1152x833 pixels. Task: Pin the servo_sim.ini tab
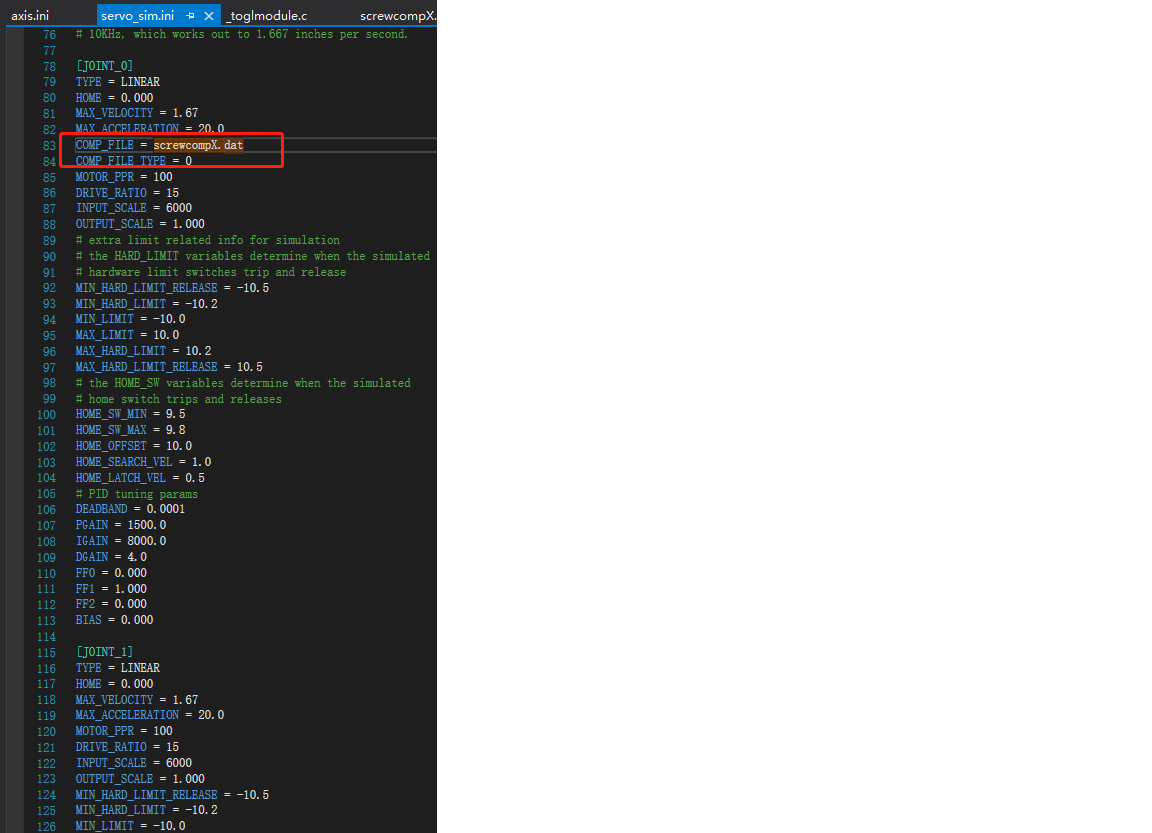pyautogui.click(x=190, y=16)
